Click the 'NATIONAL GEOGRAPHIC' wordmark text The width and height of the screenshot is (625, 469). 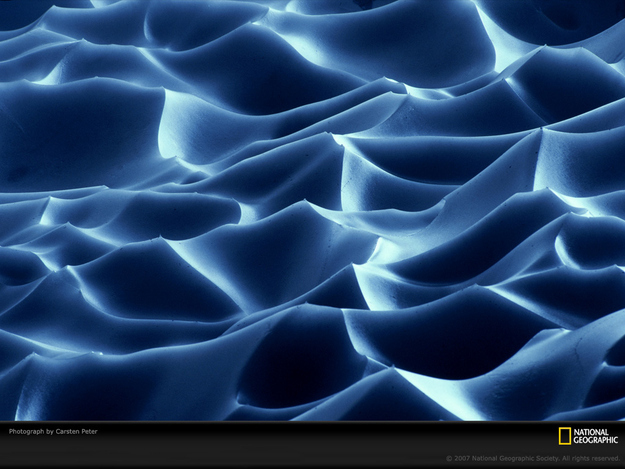click(596, 436)
